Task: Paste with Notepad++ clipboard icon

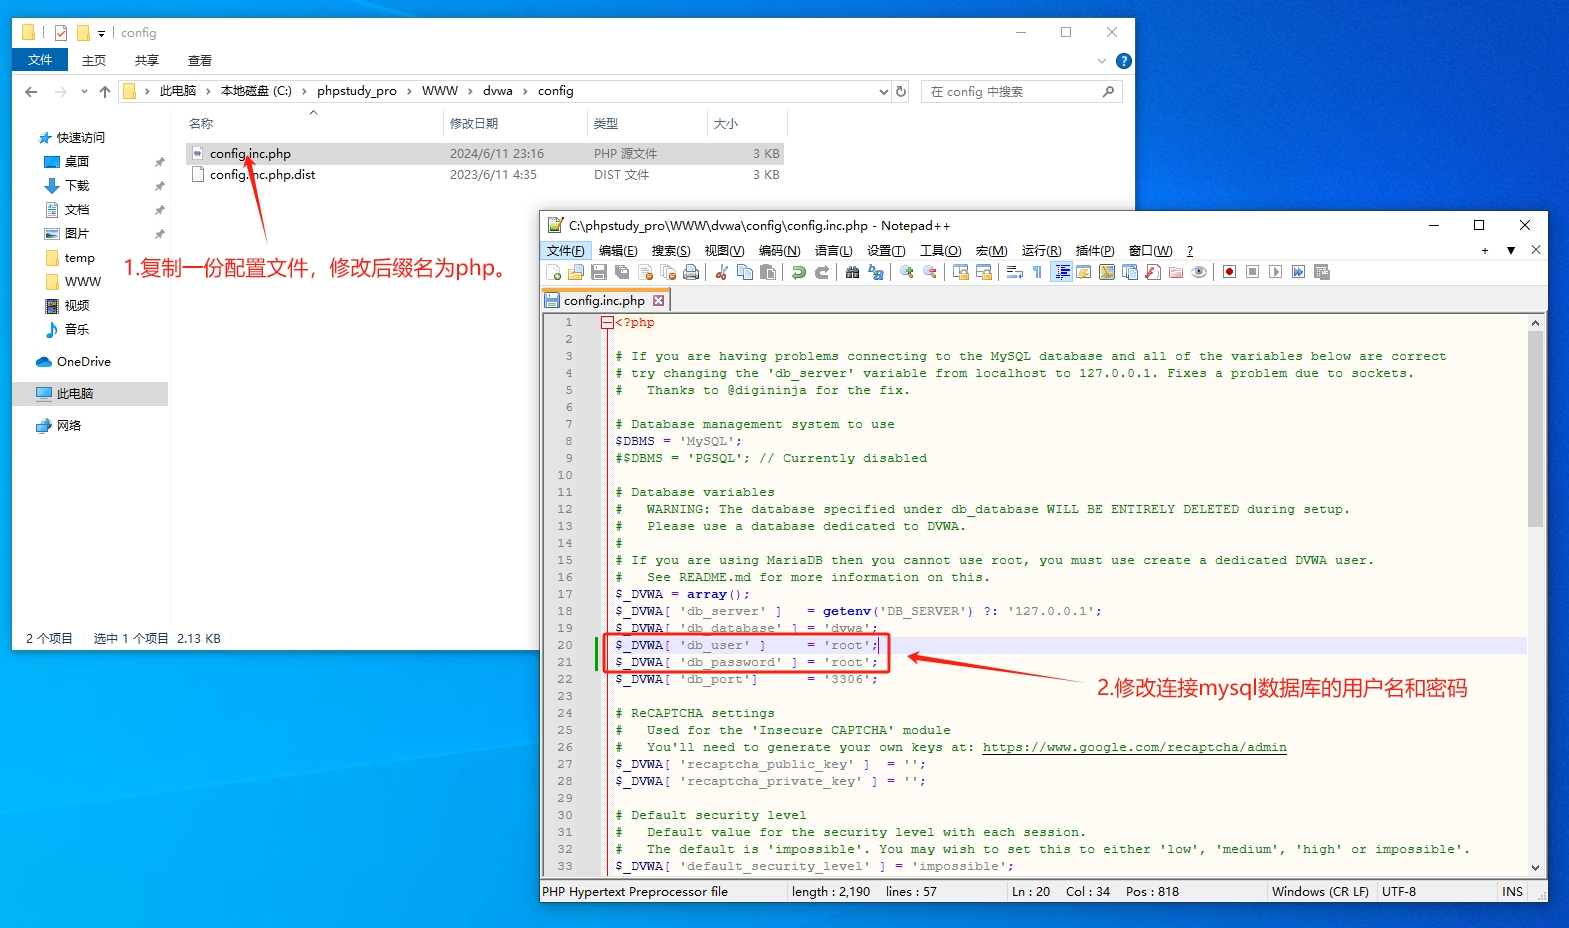Action: click(768, 272)
